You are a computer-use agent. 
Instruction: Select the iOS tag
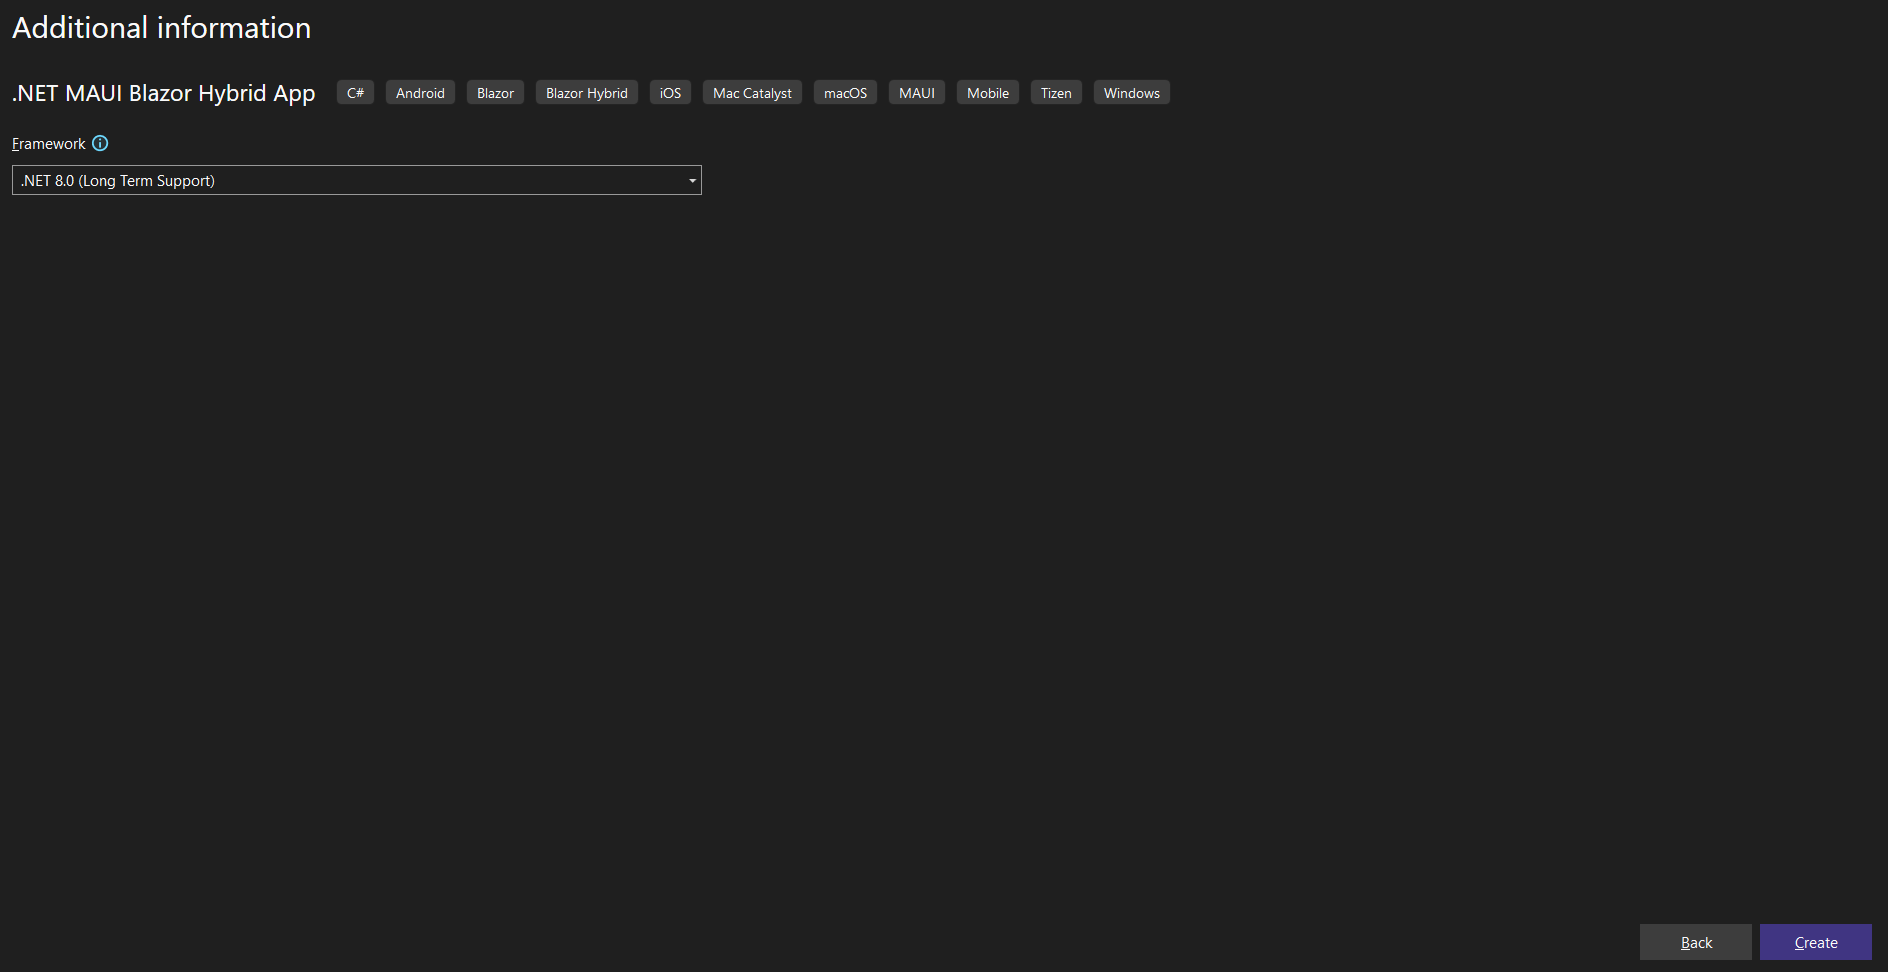(x=670, y=92)
